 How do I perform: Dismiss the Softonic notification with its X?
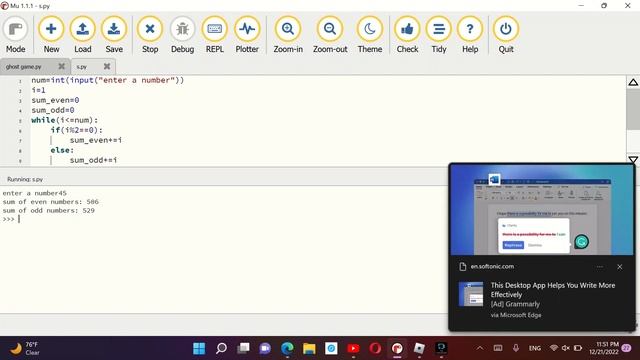pos(620,267)
